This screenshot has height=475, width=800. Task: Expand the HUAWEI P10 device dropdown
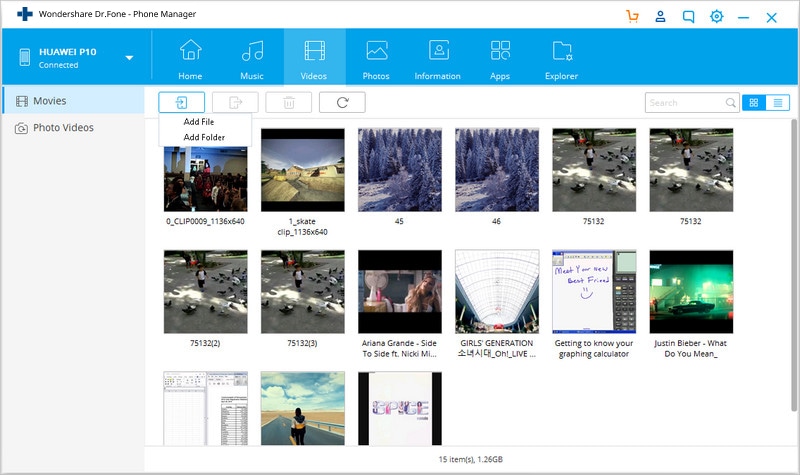tap(129, 58)
